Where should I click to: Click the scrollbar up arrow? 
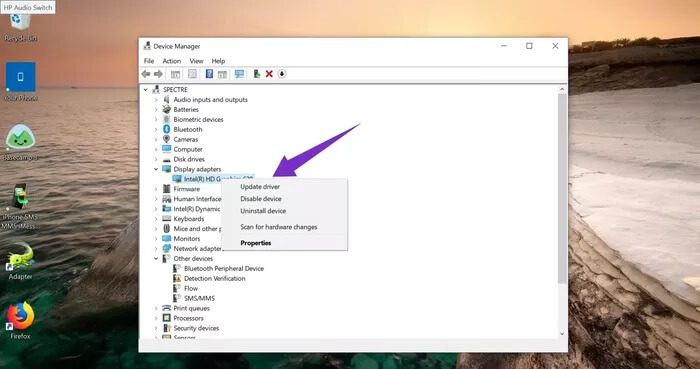click(562, 90)
